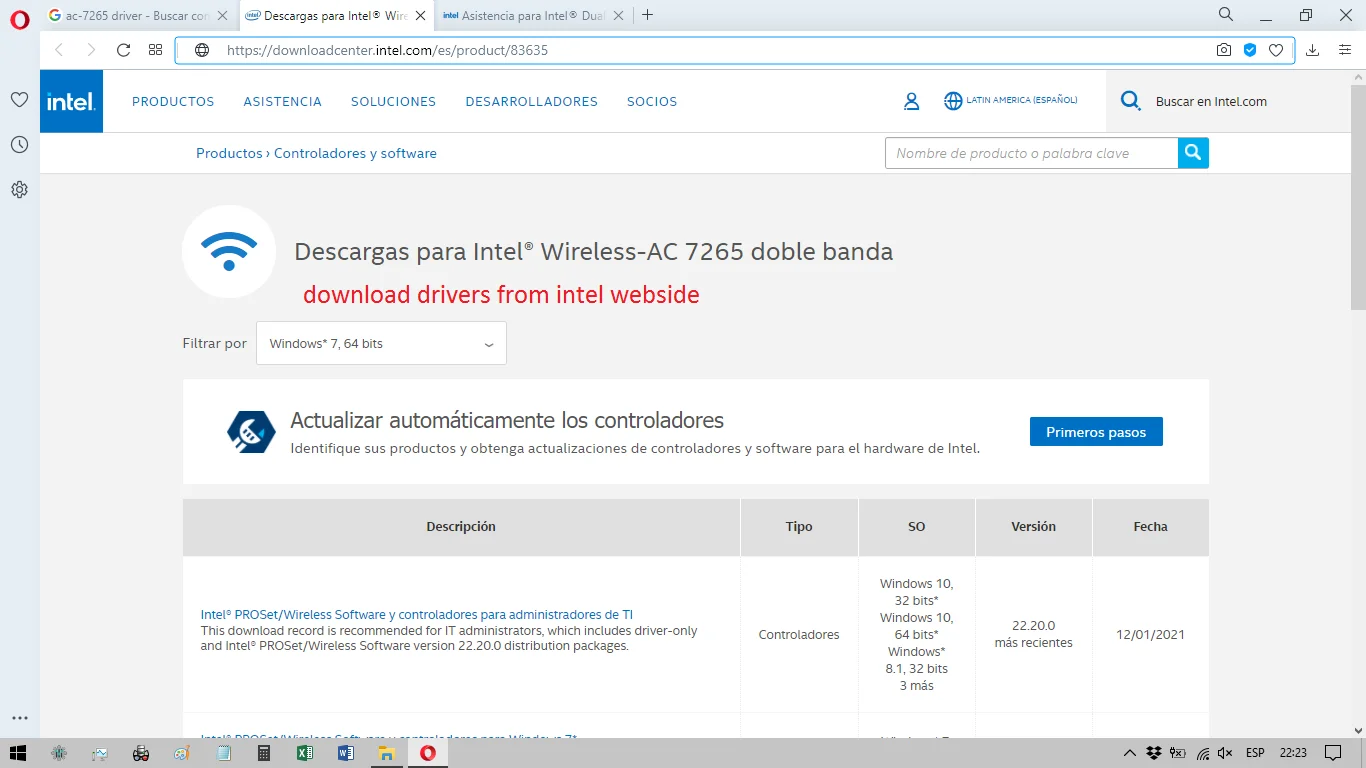
Task: Open Calculator from the taskbar
Action: [x=264, y=753]
